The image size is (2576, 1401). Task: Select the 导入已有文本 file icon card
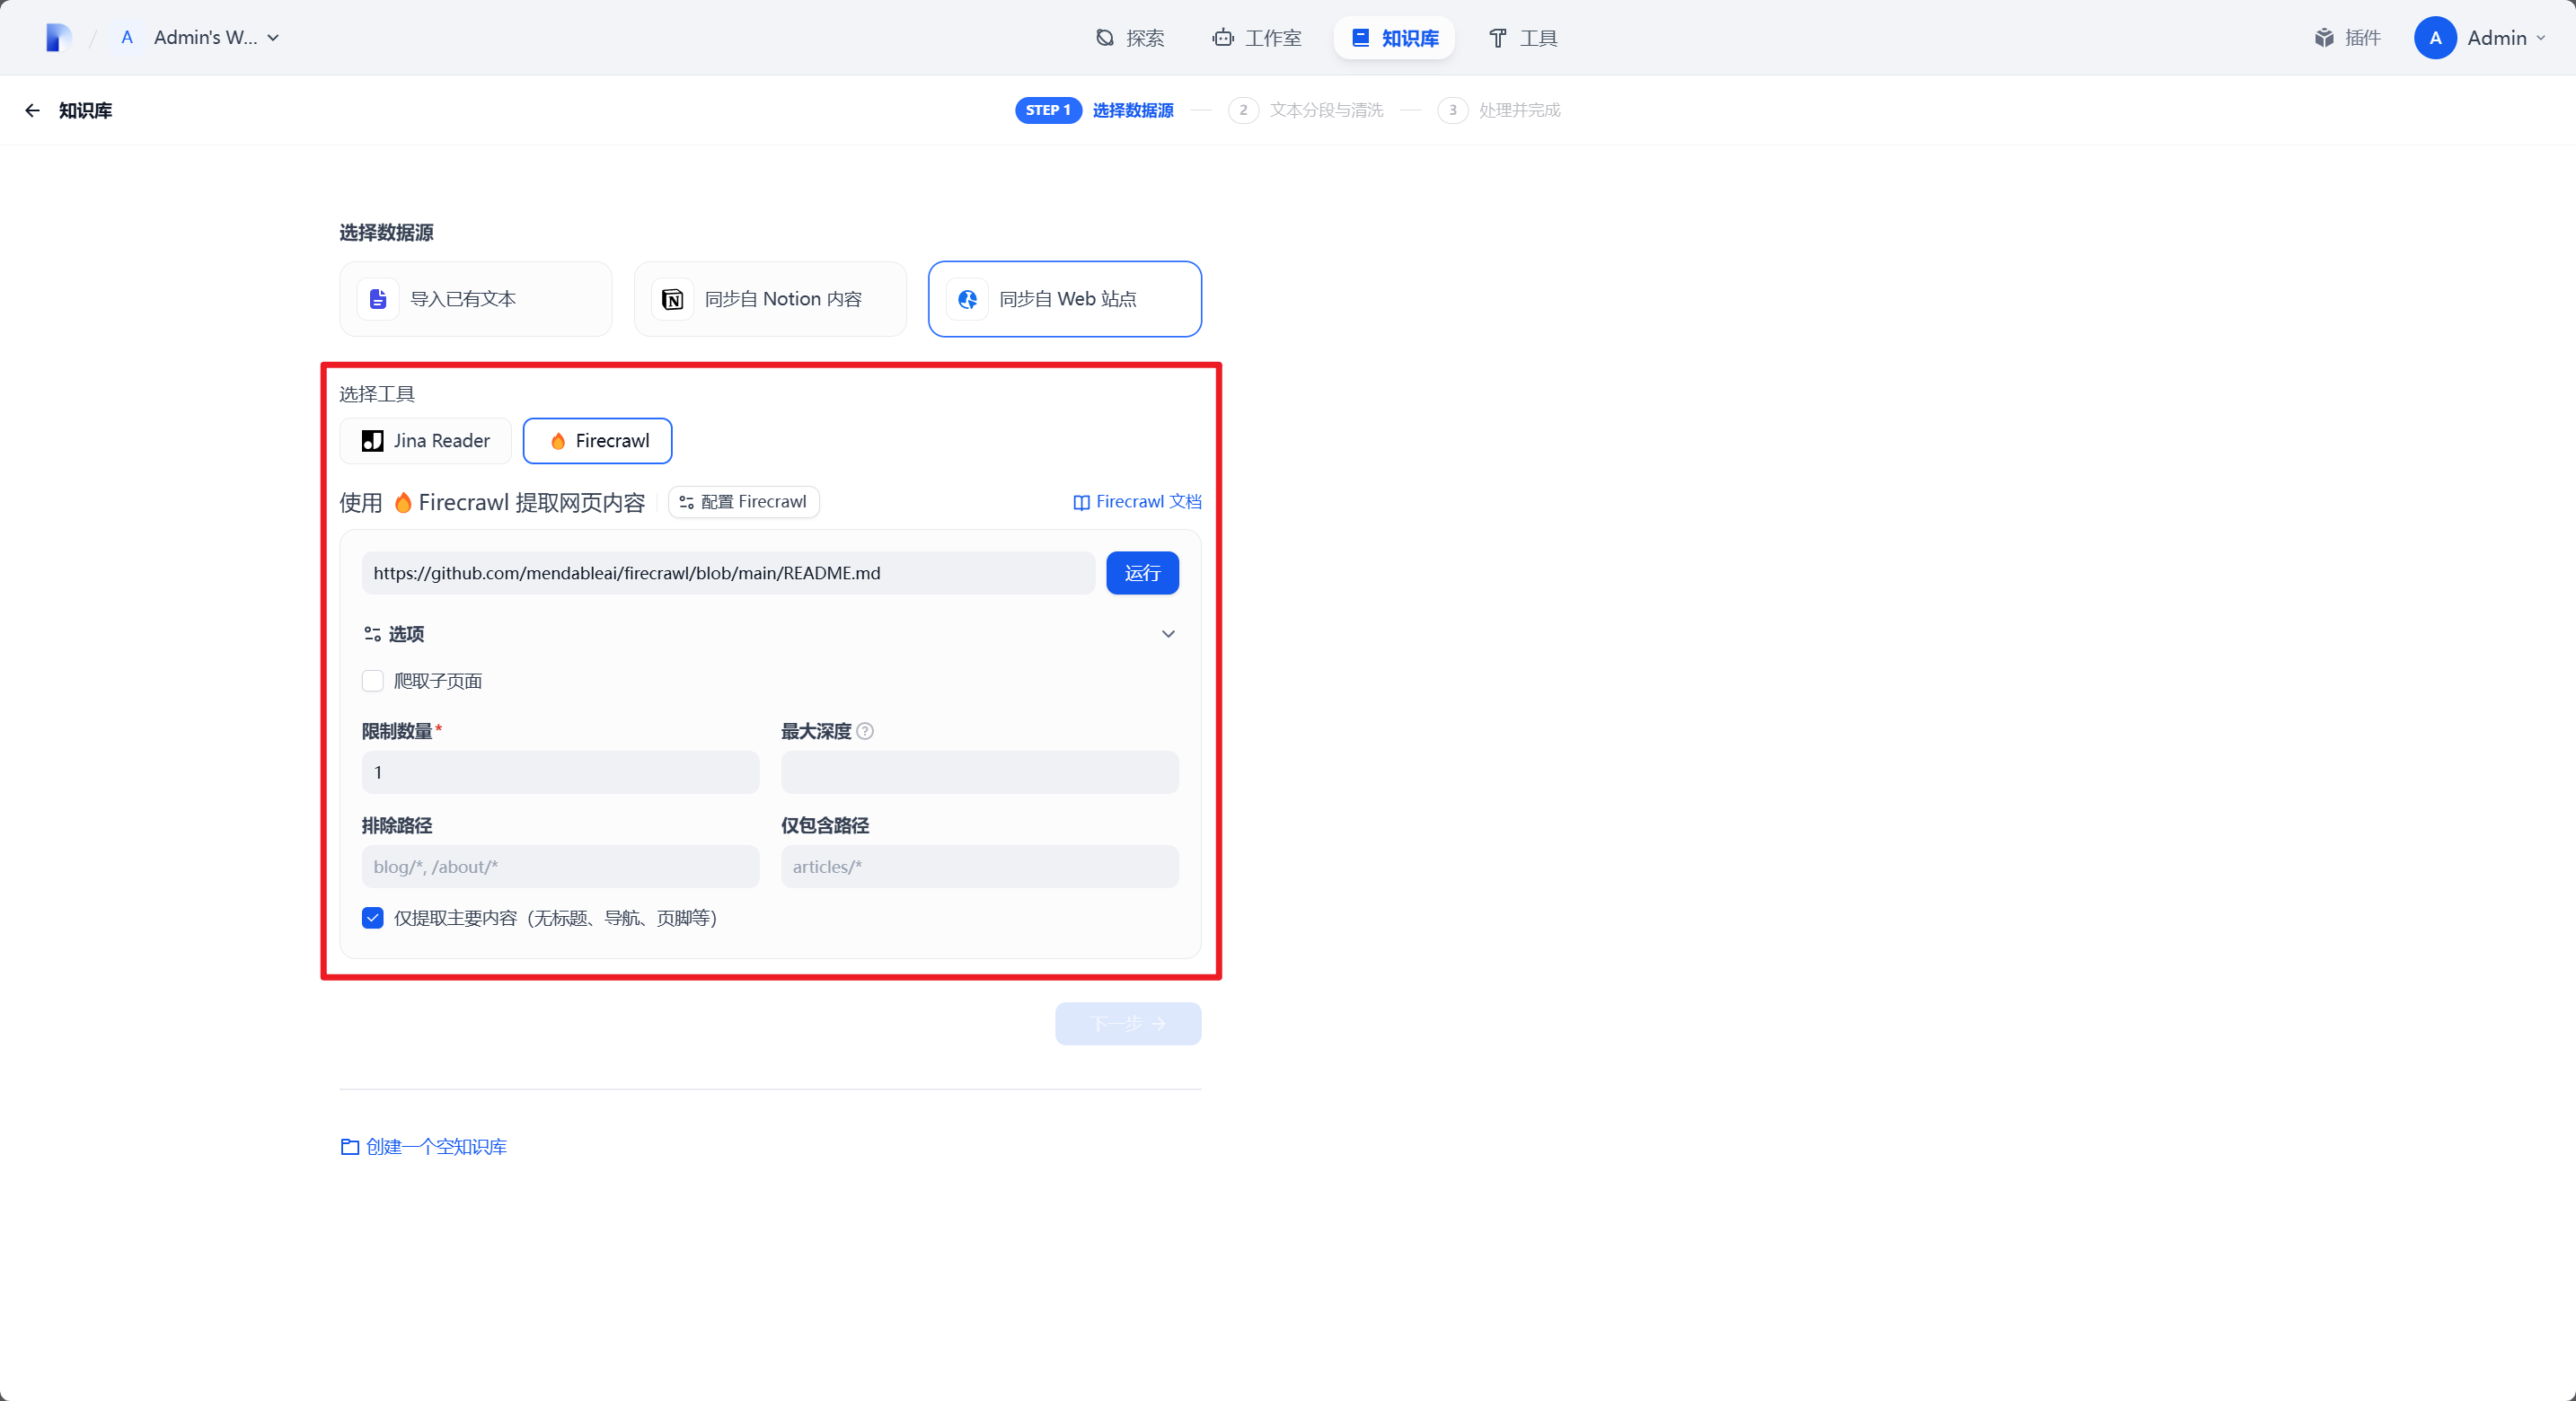point(378,299)
